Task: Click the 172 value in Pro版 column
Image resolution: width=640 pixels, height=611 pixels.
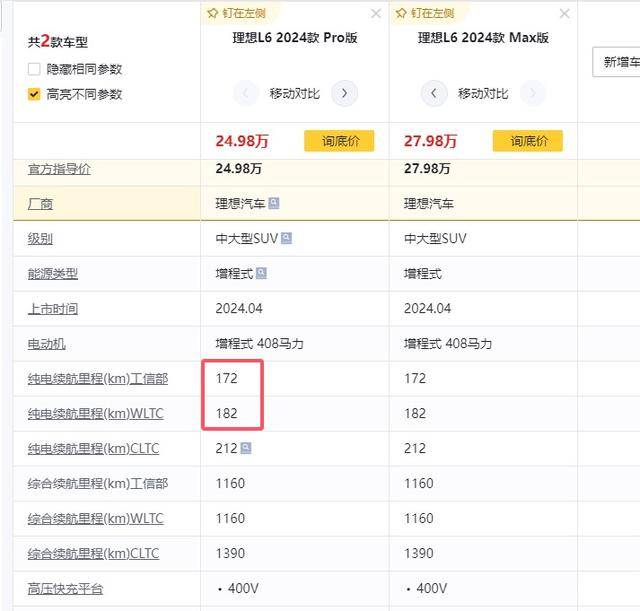Action: pyautogui.click(x=227, y=378)
